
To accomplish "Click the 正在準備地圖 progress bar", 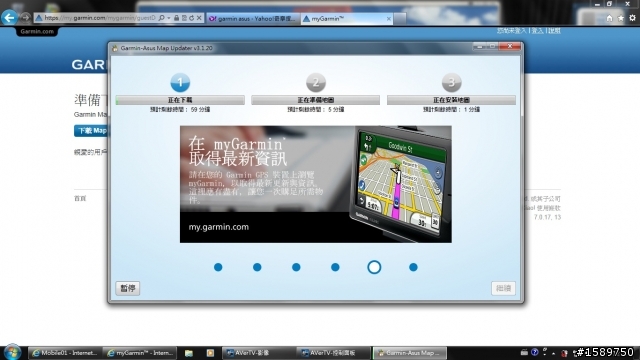I will [316, 100].
